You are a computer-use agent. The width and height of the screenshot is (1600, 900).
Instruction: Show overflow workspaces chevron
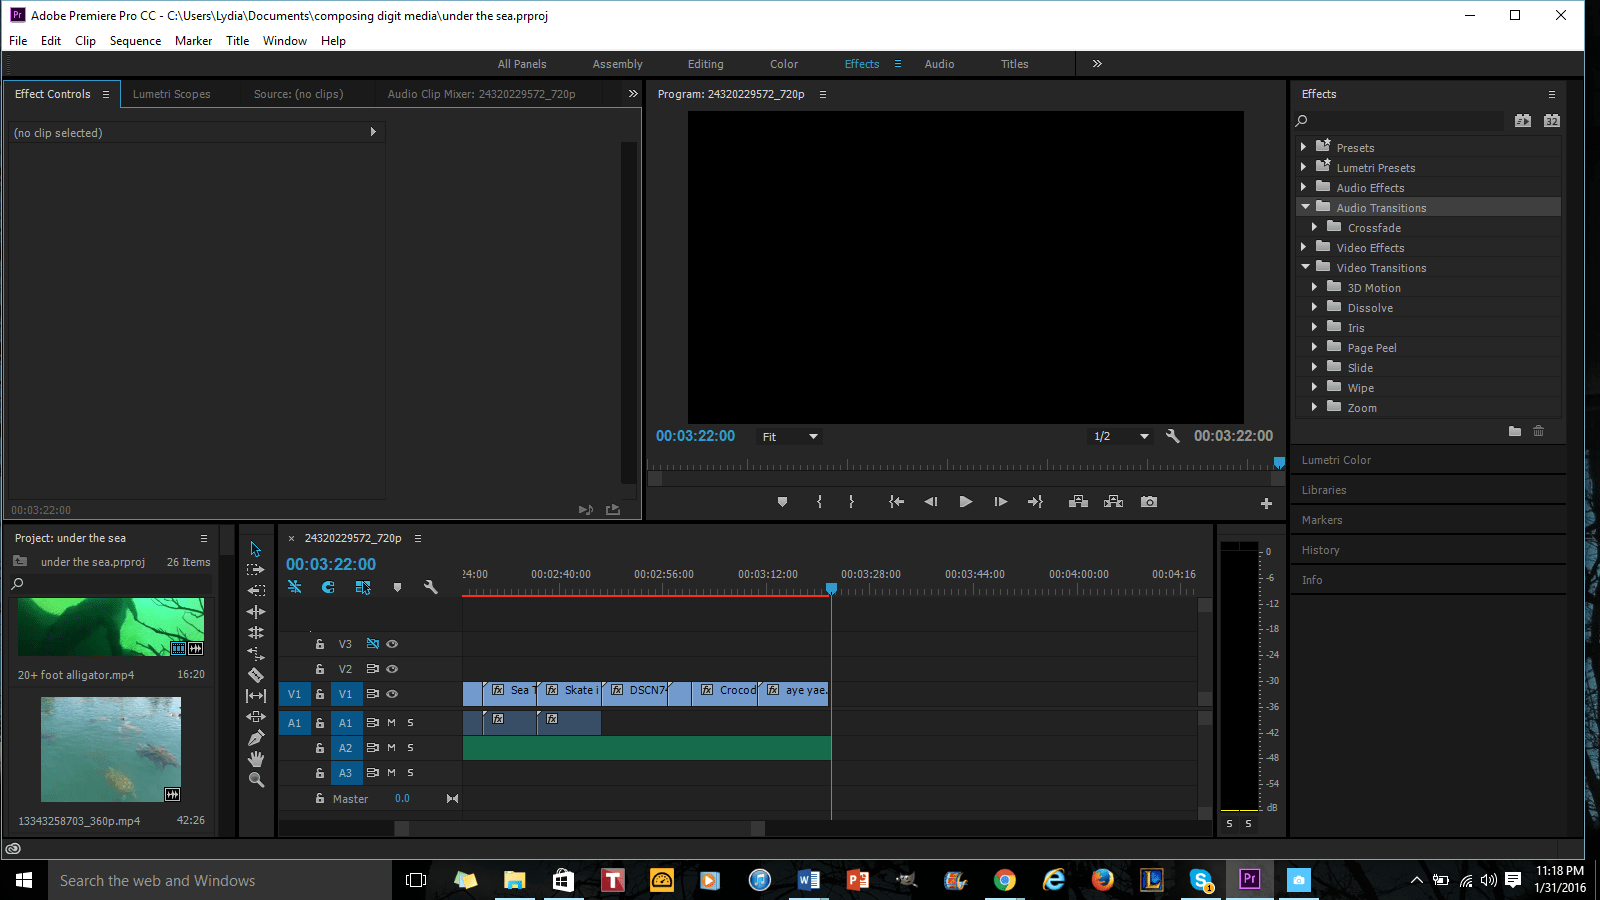pos(1097,64)
